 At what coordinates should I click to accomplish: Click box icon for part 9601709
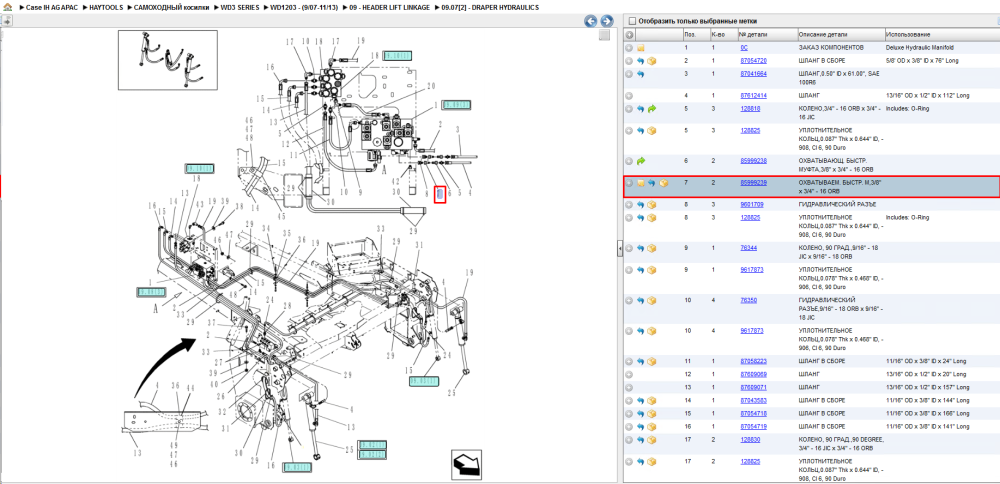pyautogui.click(x=652, y=205)
